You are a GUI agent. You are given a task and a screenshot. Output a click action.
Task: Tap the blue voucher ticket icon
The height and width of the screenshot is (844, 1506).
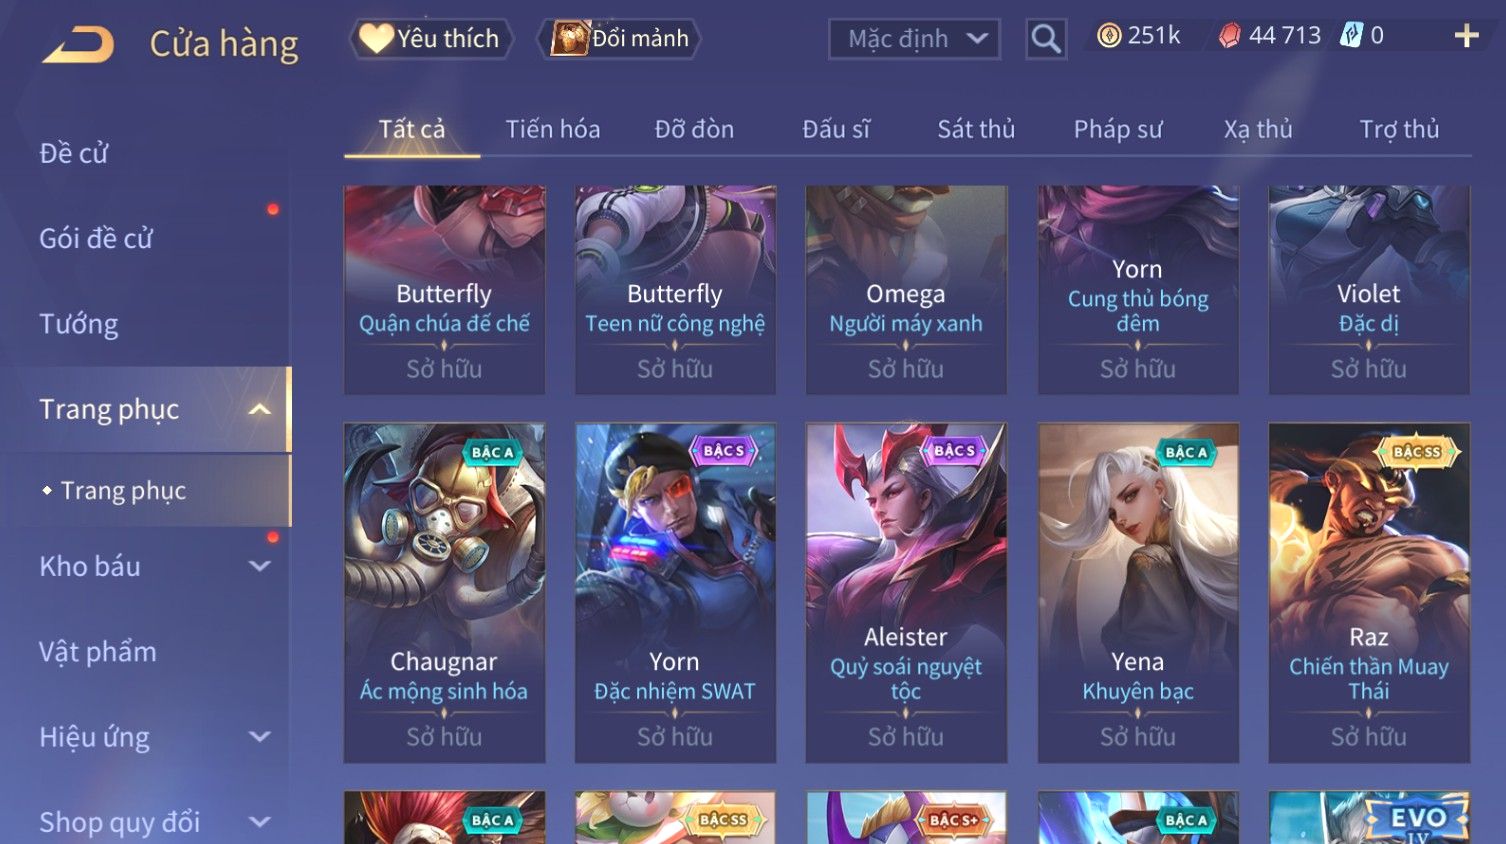tap(1351, 36)
